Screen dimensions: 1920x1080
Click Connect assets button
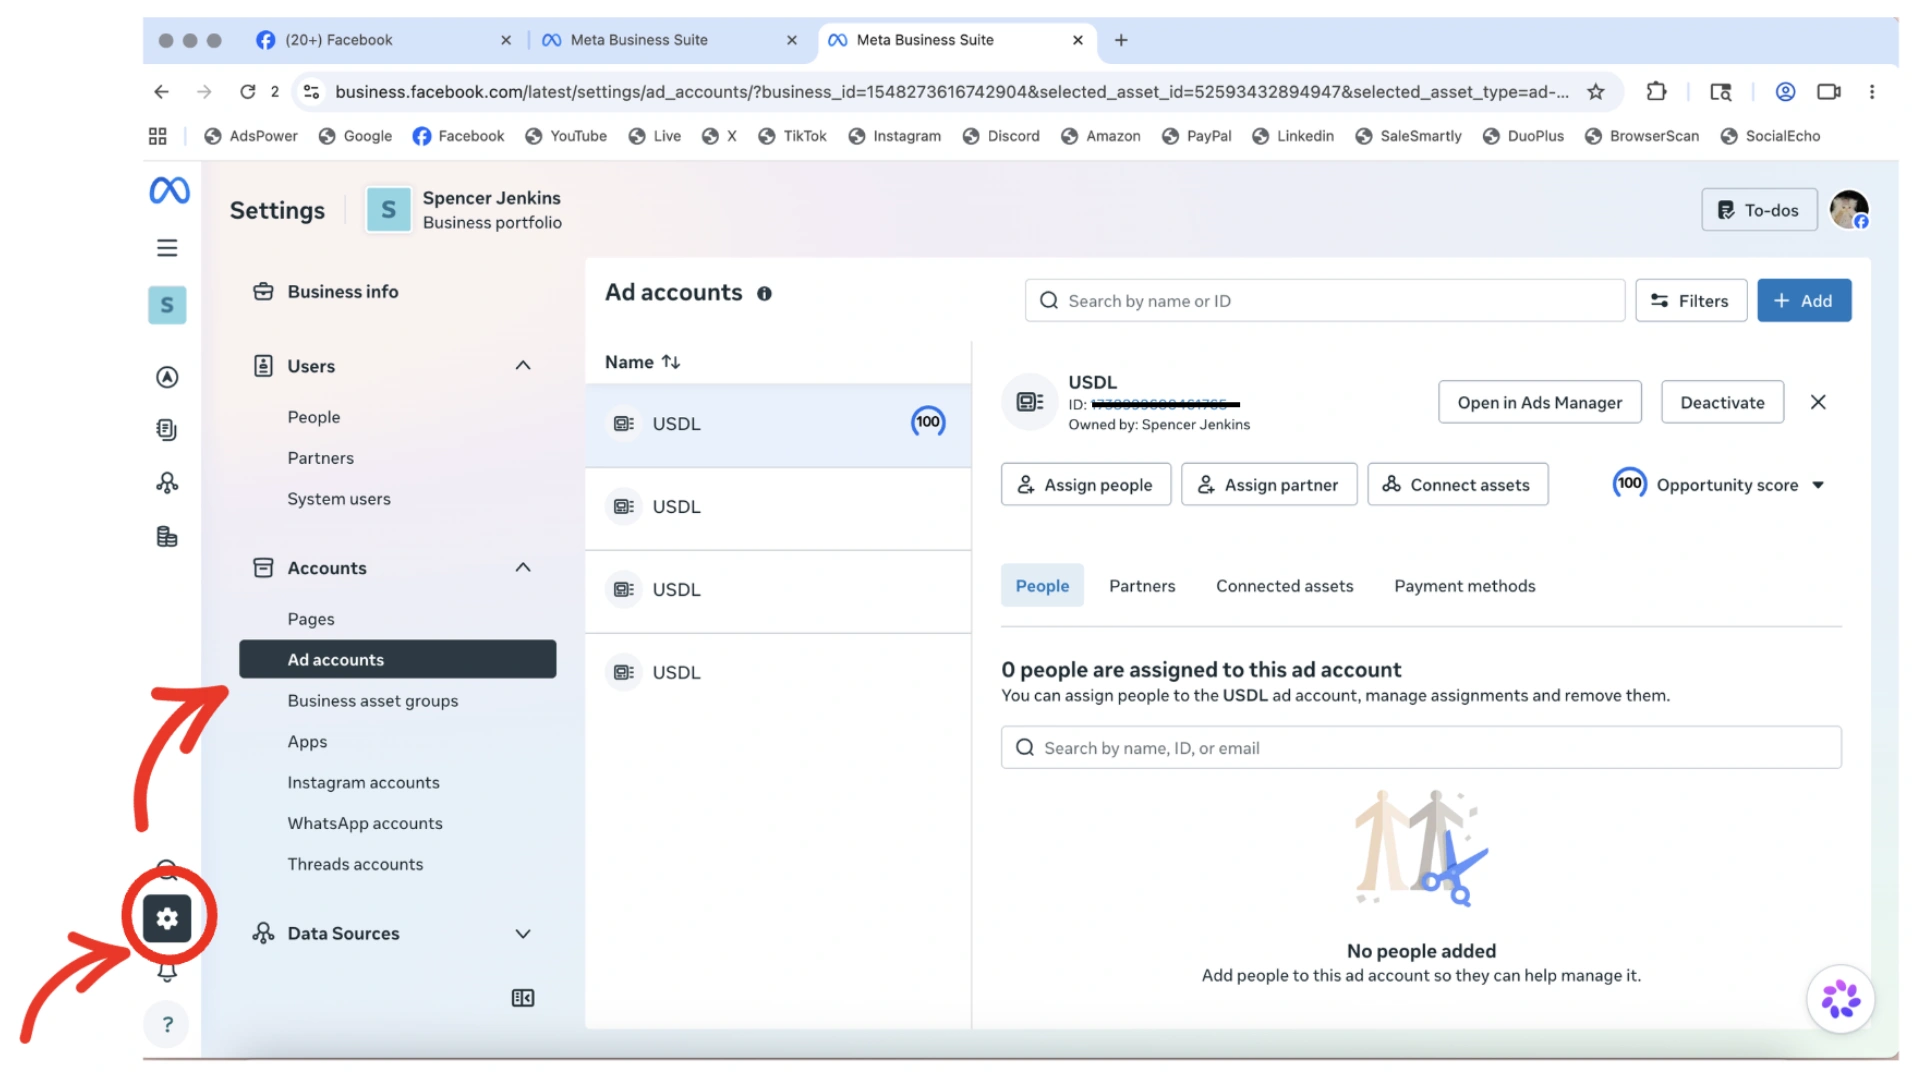pos(1458,485)
